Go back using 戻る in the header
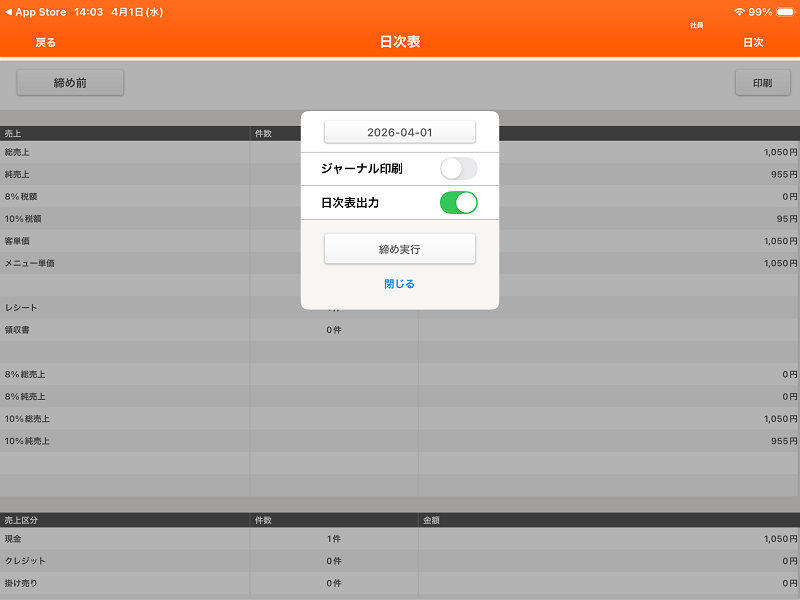This screenshot has height=600, width=800. pyautogui.click(x=46, y=43)
